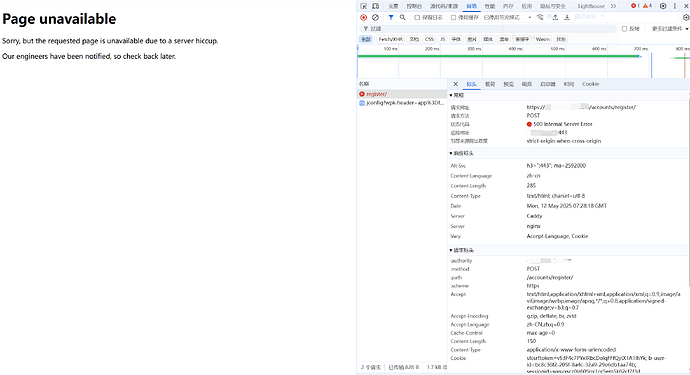Tick the Invert filter checkbox
This screenshot has width=690, height=375.
point(624,29)
